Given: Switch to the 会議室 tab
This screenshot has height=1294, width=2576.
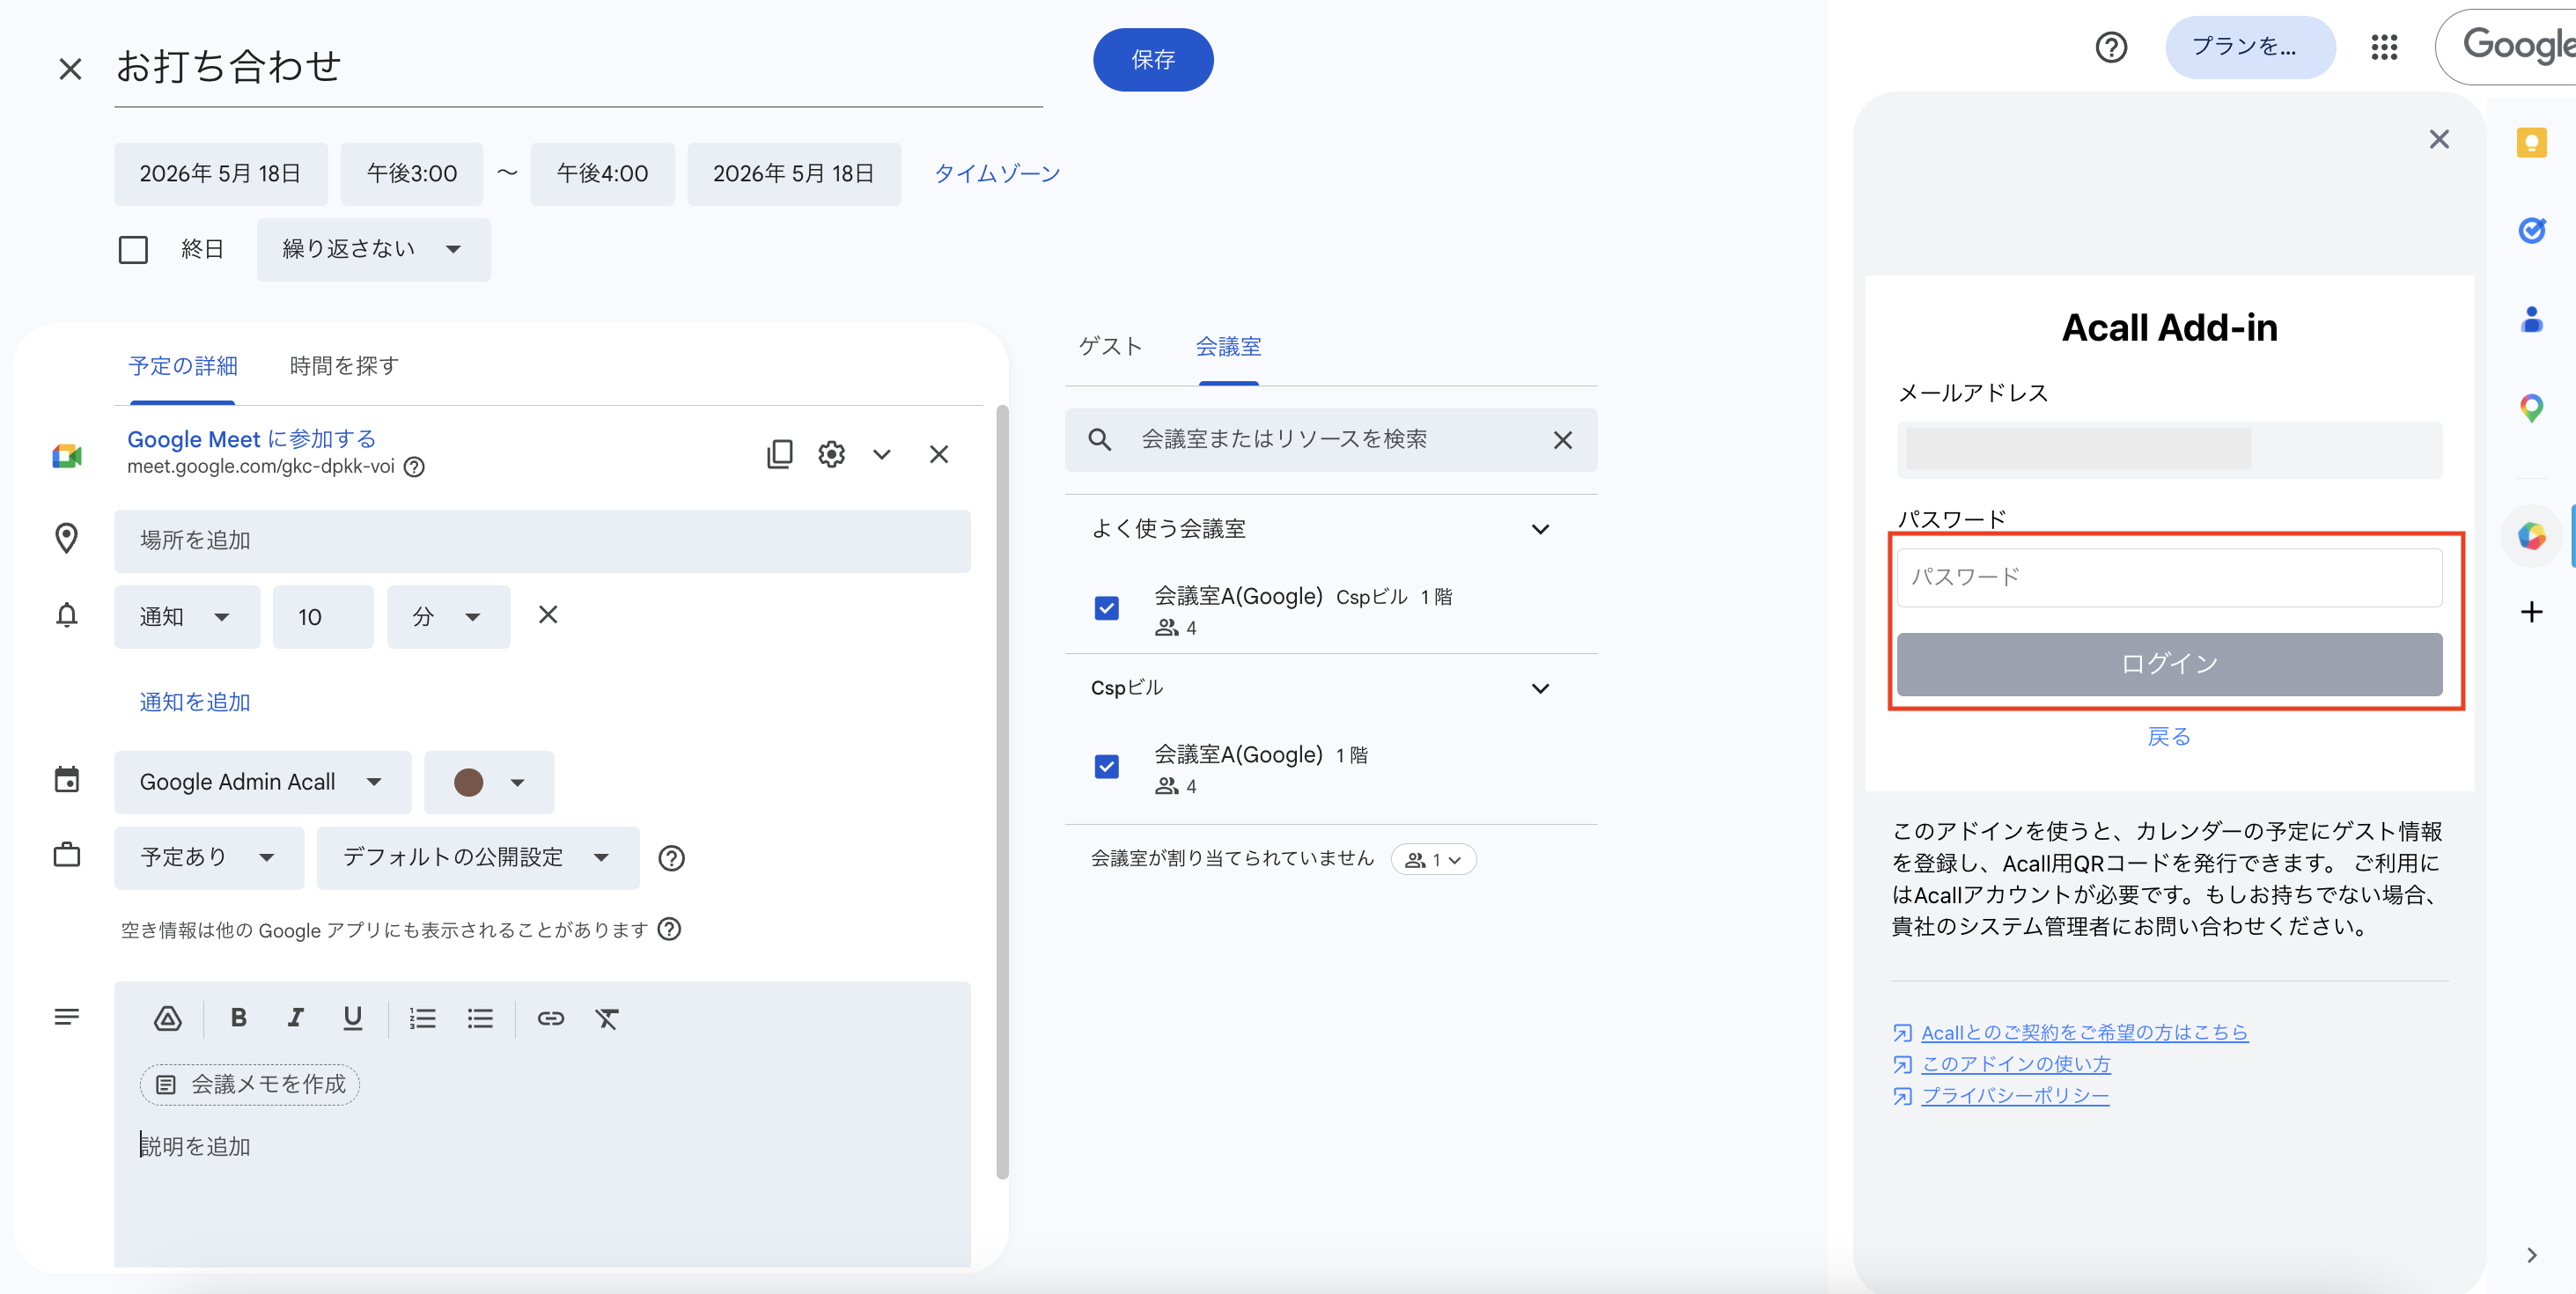Looking at the screenshot, I should tap(1228, 347).
